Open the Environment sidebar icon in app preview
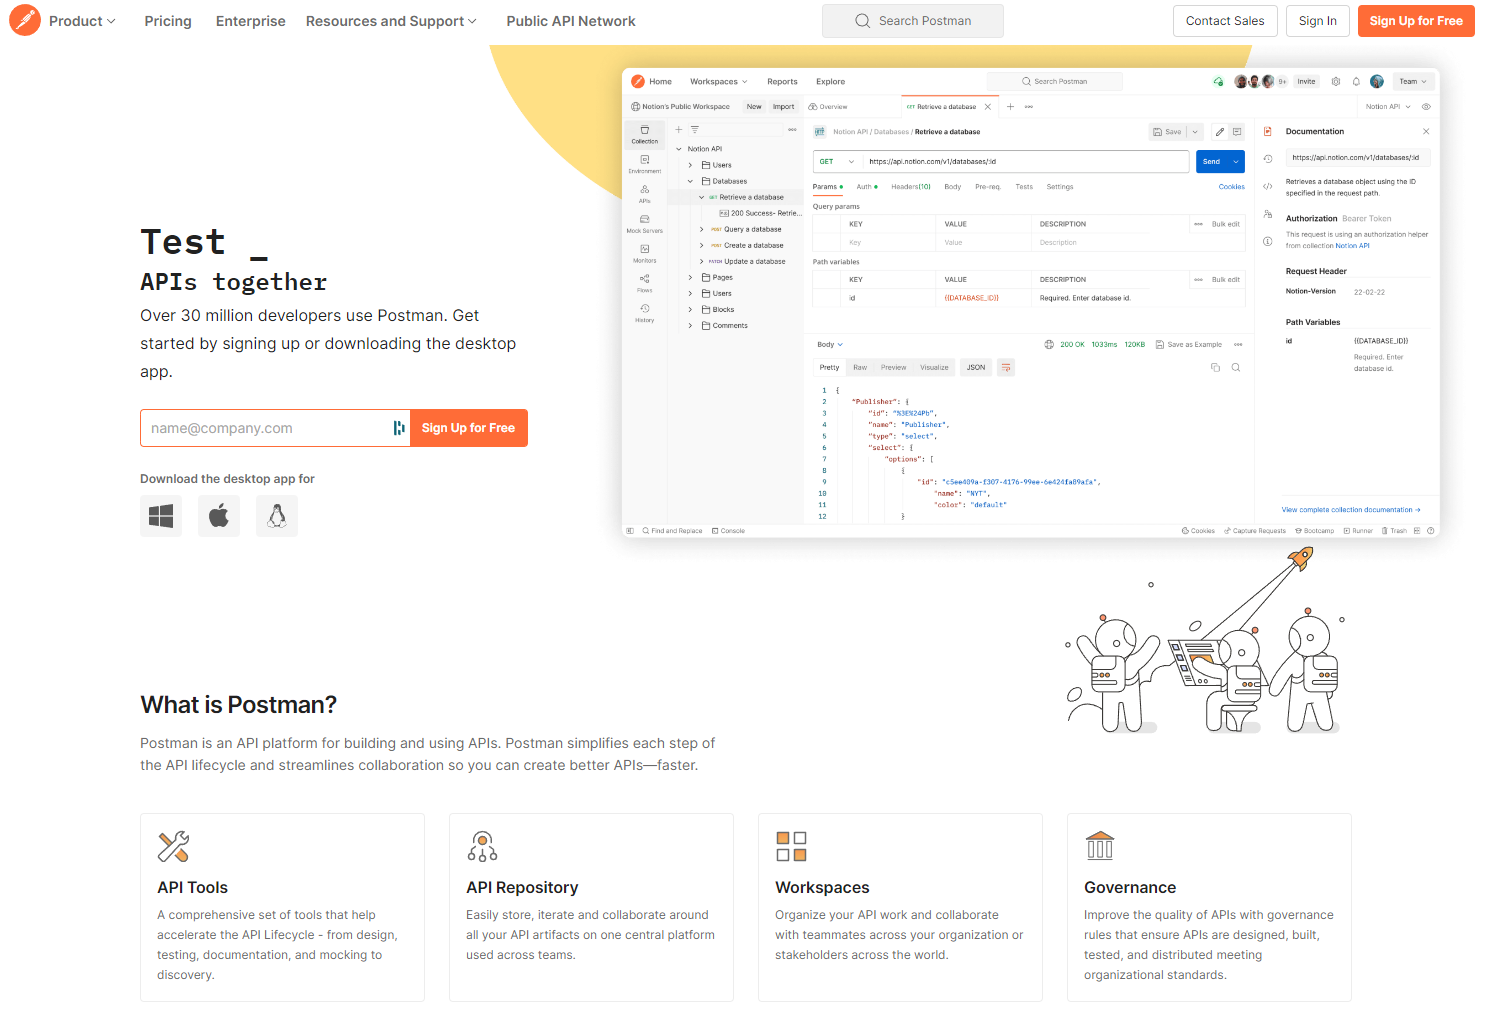Image resolution: width=1489 pixels, height=1031 pixels. [x=645, y=164]
